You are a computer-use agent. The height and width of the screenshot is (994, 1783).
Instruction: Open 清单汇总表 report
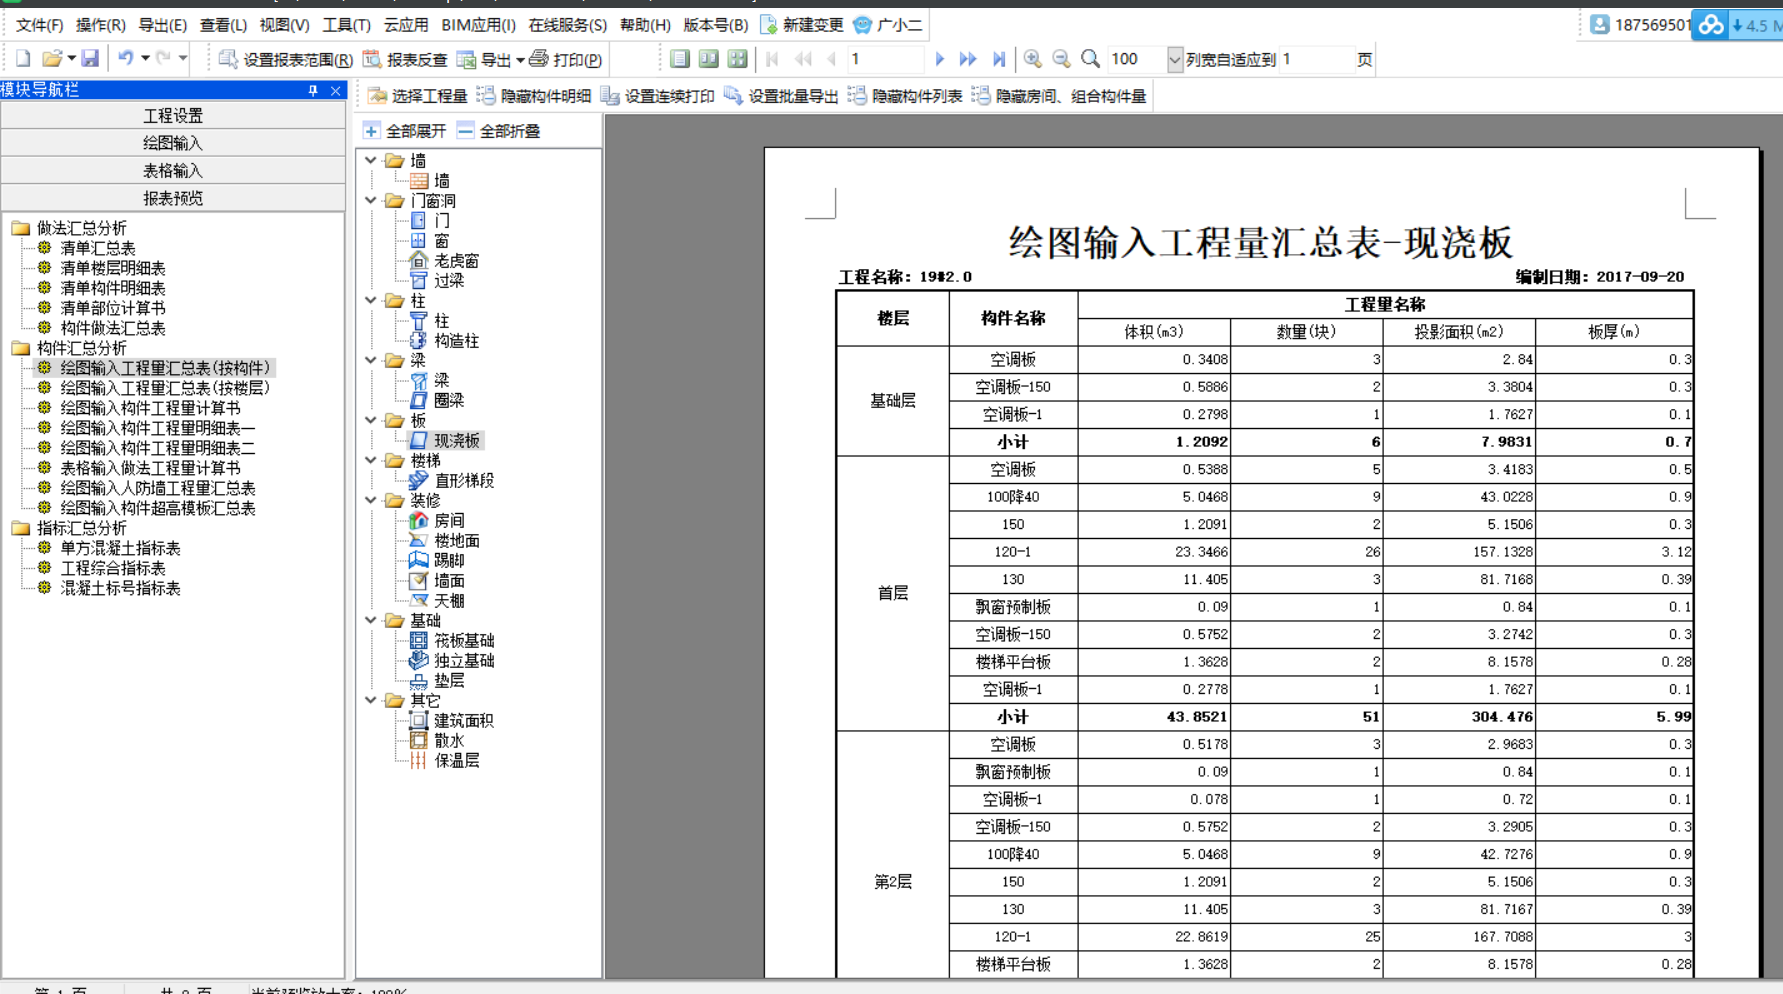(x=97, y=248)
